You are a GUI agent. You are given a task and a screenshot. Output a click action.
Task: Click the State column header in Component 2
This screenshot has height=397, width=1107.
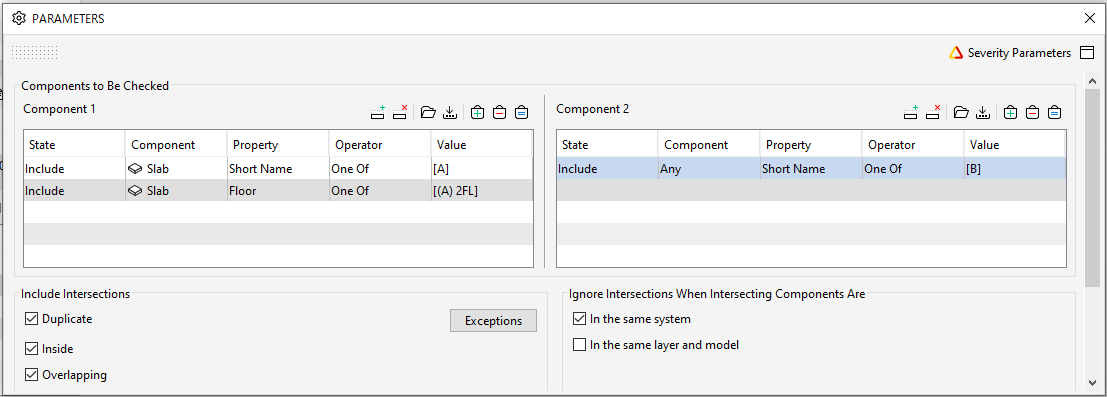(607, 144)
